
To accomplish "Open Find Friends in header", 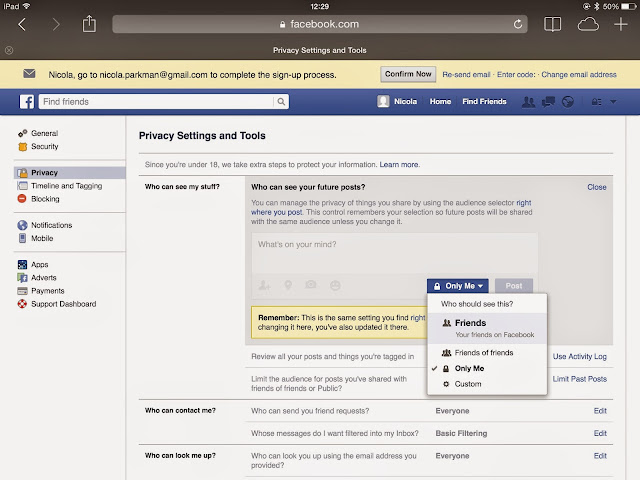I will point(484,102).
